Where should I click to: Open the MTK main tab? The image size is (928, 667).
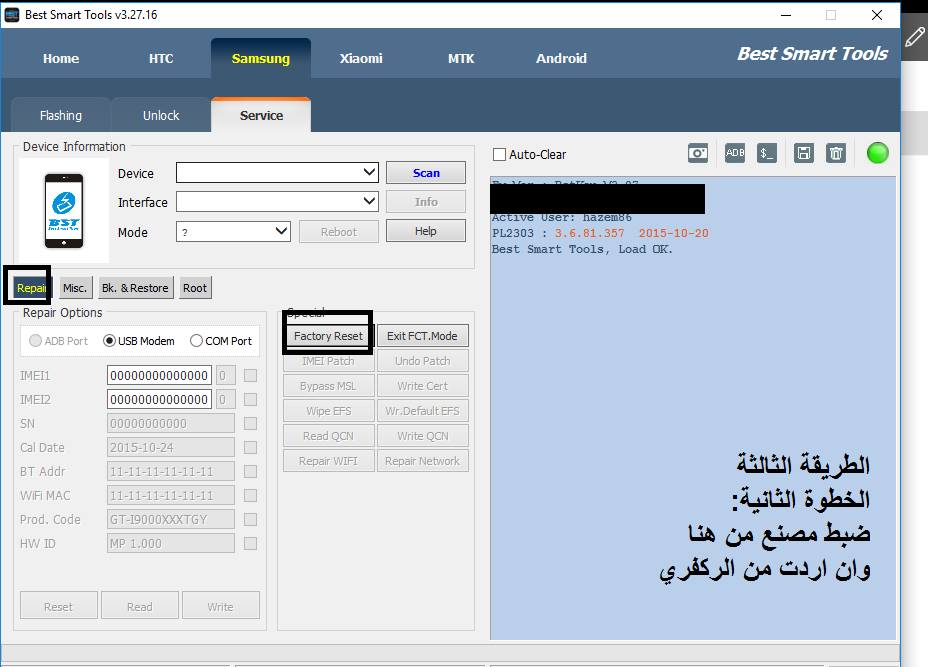tap(461, 58)
